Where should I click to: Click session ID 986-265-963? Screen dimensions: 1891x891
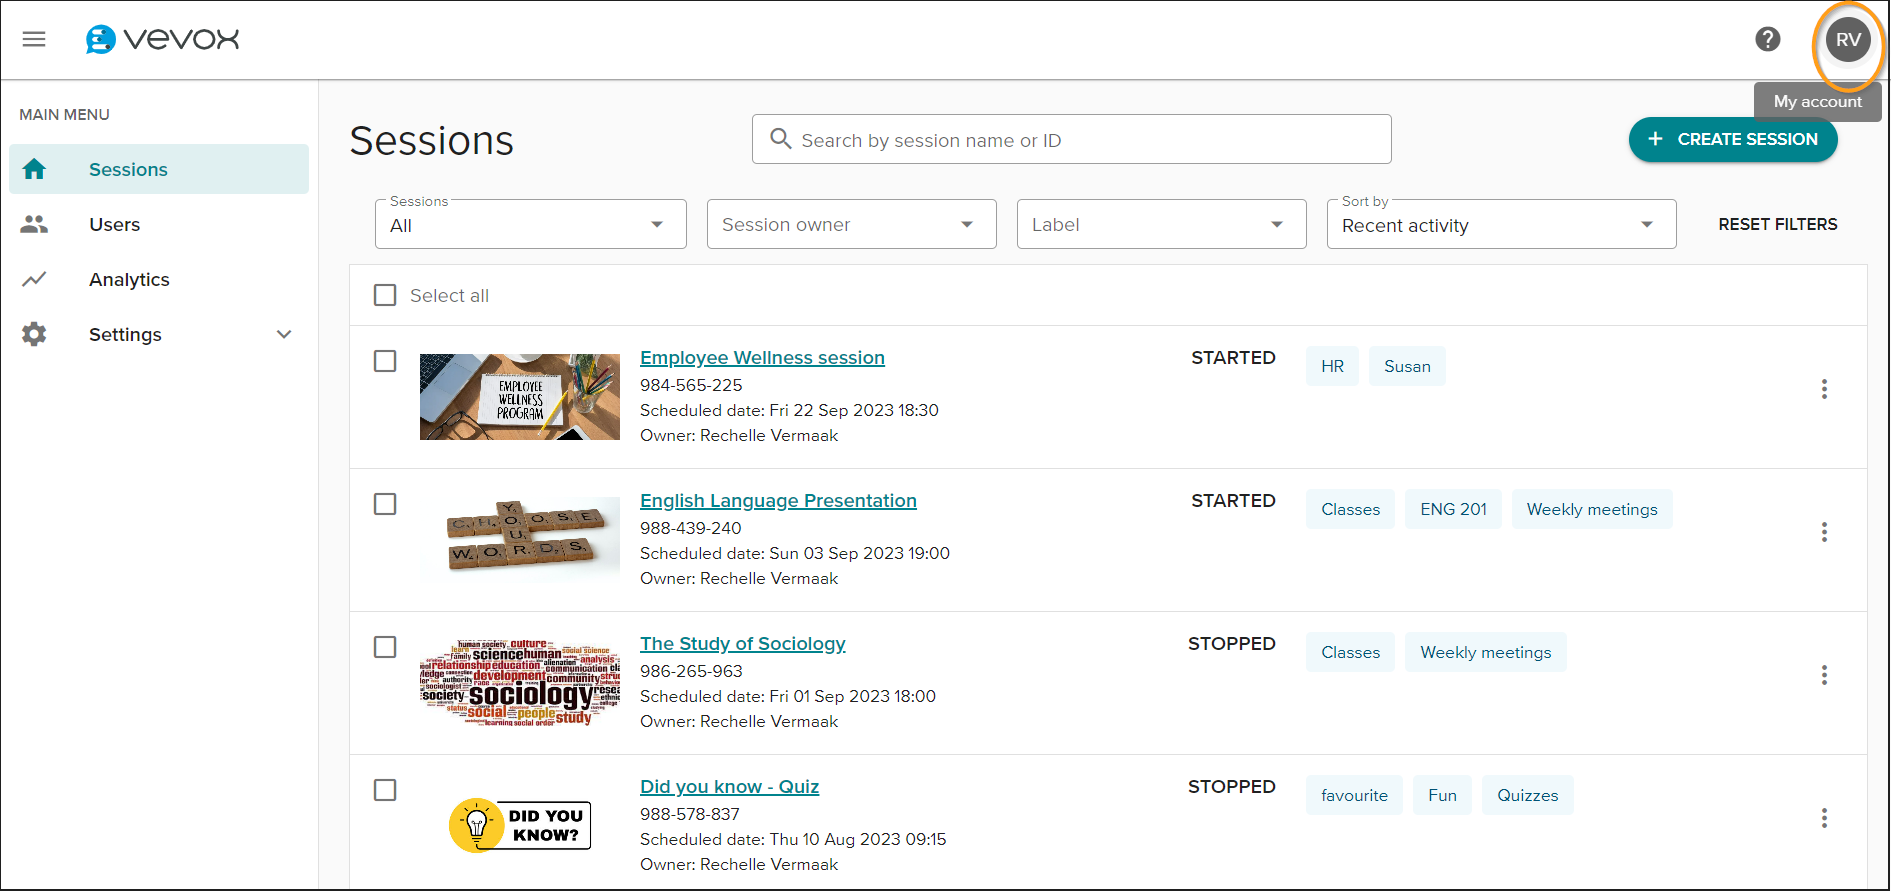click(x=691, y=671)
